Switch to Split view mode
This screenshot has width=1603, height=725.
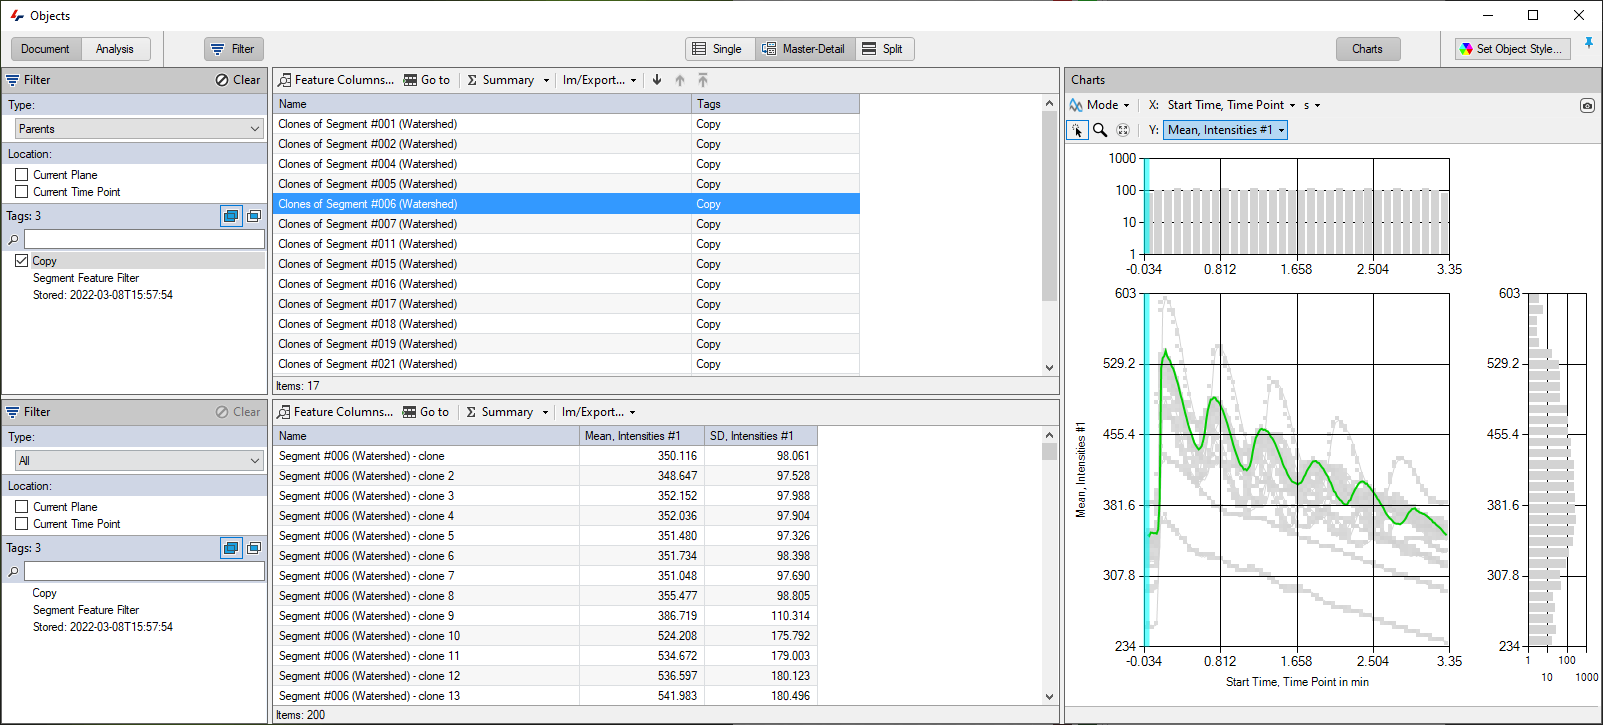click(883, 49)
